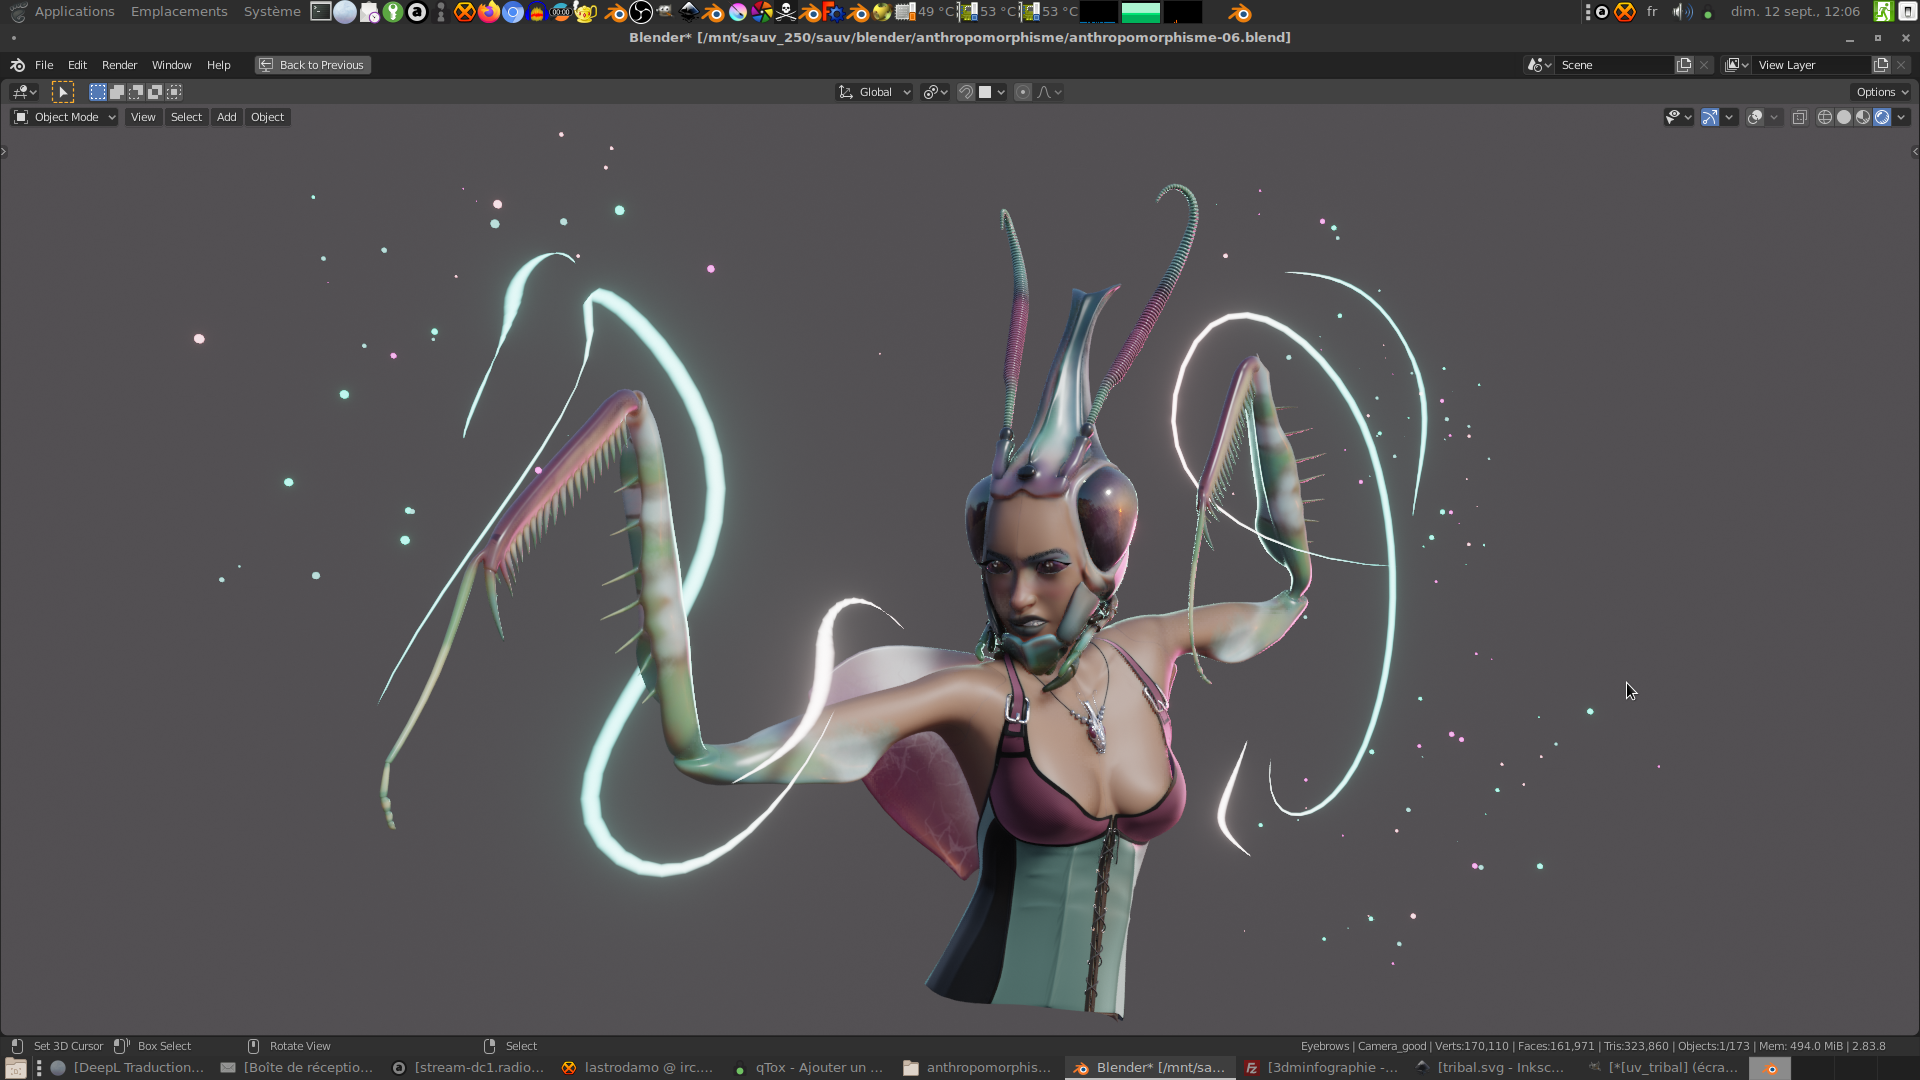Click the Scene name field
Image resolution: width=1920 pixels, height=1080 pixels.
click(x=1614, y=65)
